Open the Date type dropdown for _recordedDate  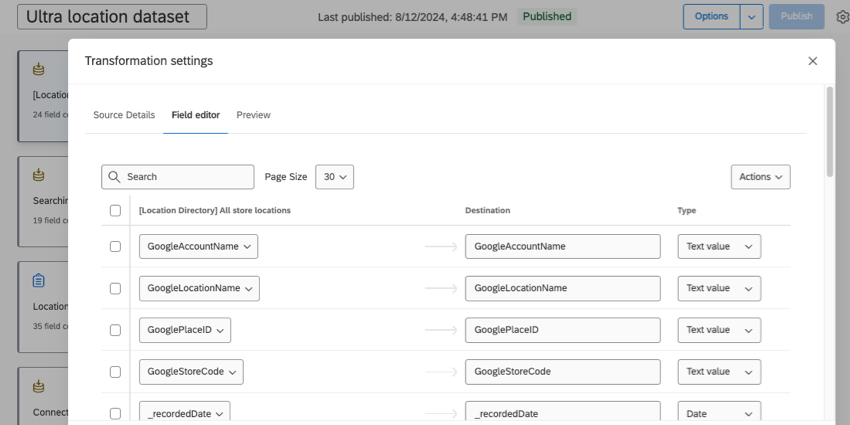click(x=719, y=413)
